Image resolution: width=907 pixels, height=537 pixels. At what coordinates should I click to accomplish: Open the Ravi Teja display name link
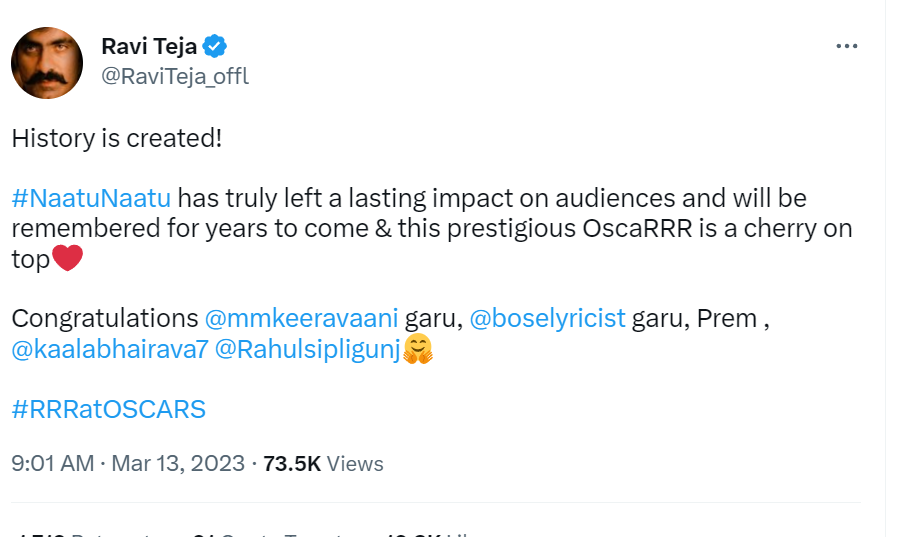pyautogui.click(x=148, y=45)
